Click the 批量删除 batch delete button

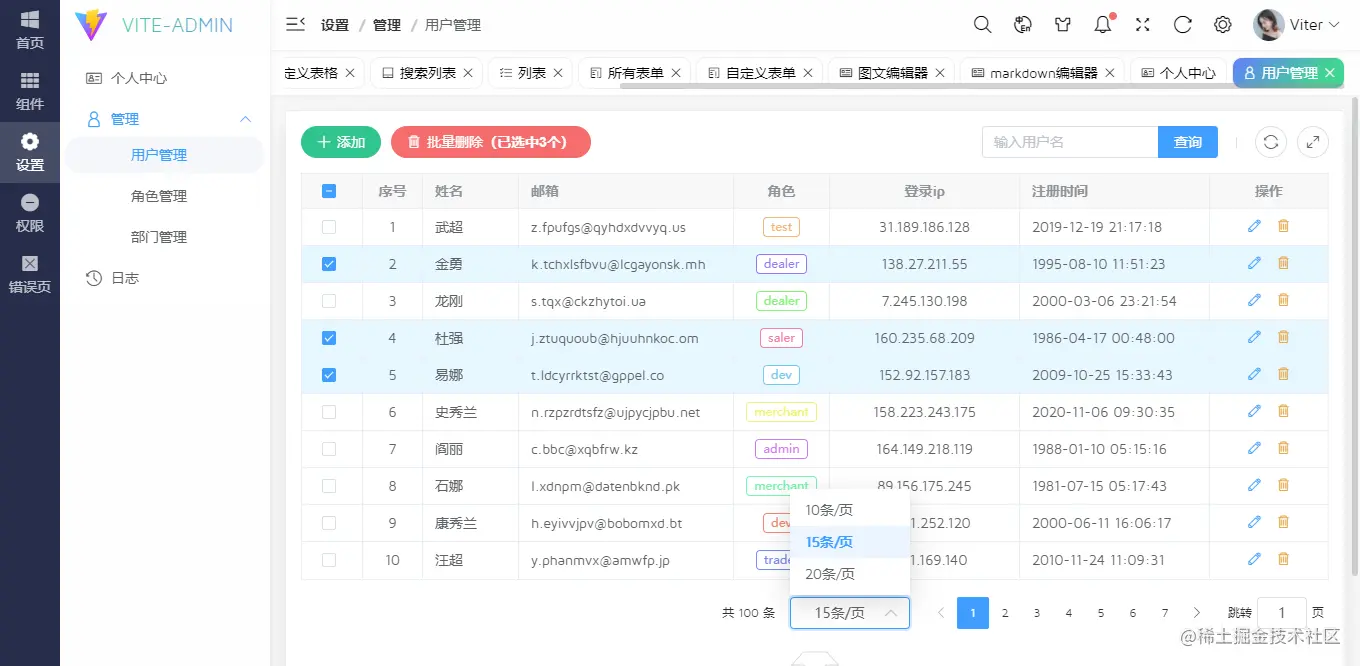tap(490, 142)
